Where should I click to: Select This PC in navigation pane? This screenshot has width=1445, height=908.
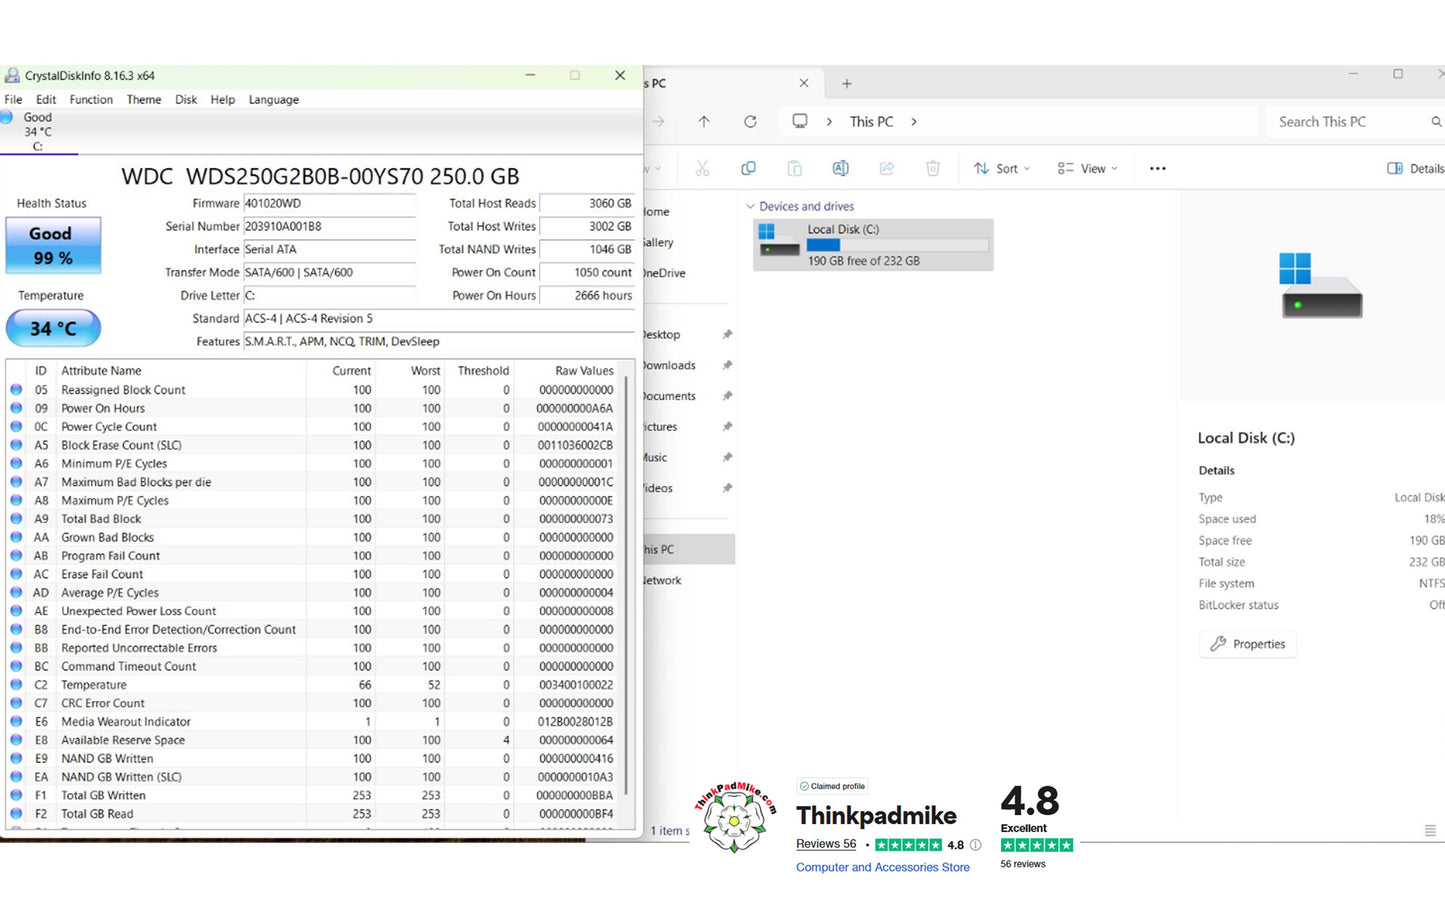point(689,550)
